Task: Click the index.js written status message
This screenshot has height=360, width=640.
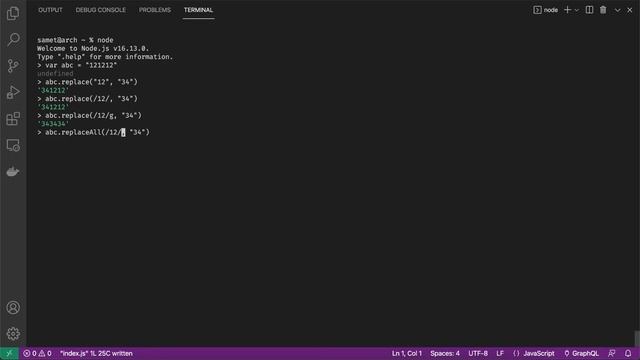Action: 96,353
